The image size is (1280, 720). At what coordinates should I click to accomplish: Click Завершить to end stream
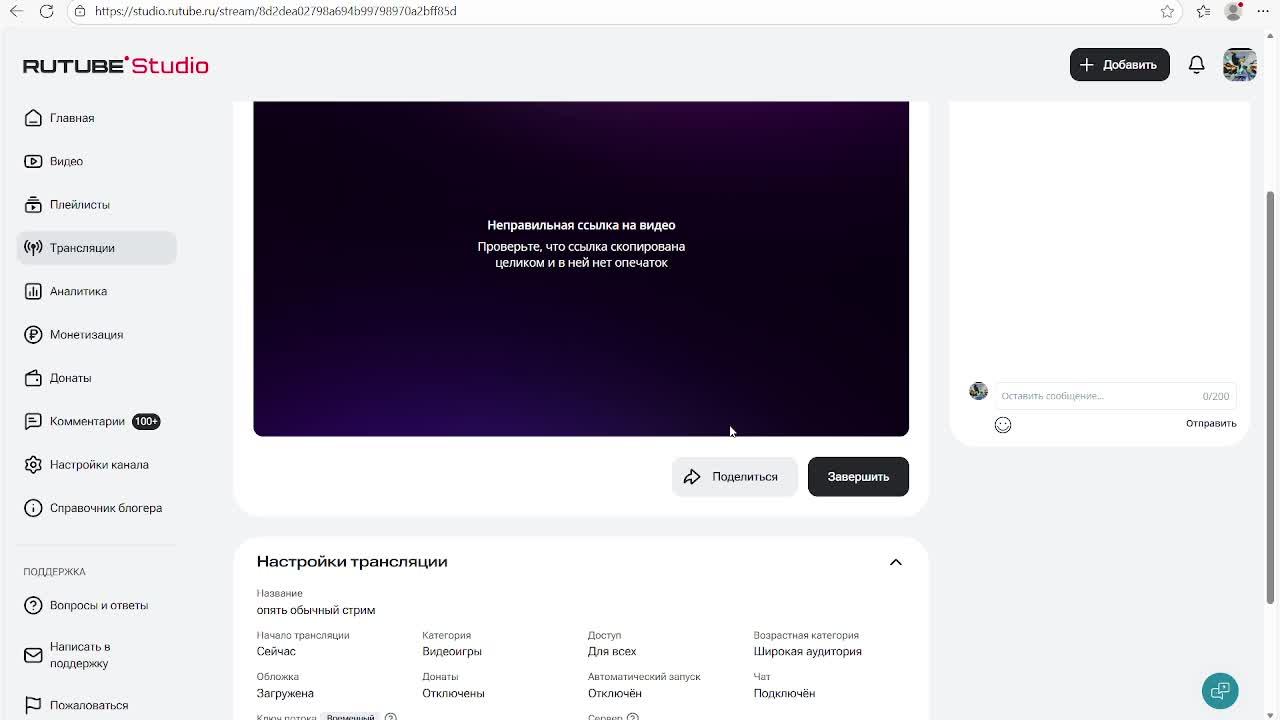coord(858,477)
